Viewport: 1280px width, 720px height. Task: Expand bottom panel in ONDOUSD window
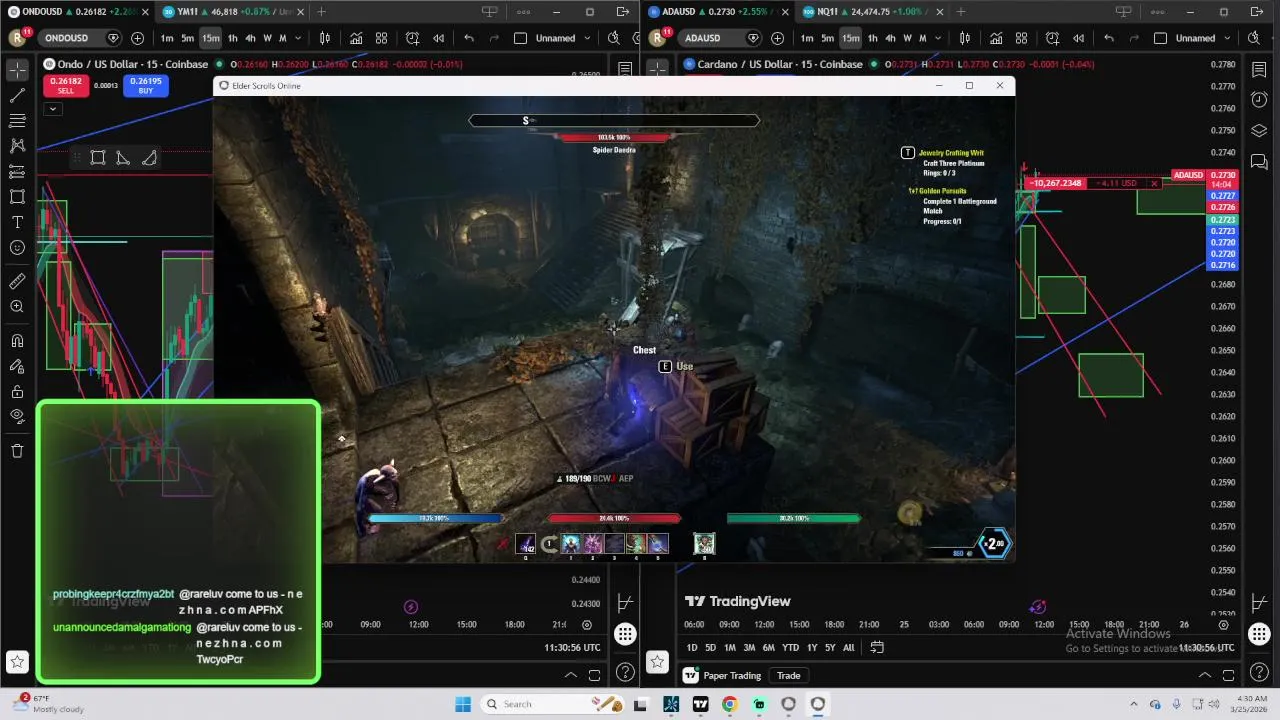tap(571, 675)
